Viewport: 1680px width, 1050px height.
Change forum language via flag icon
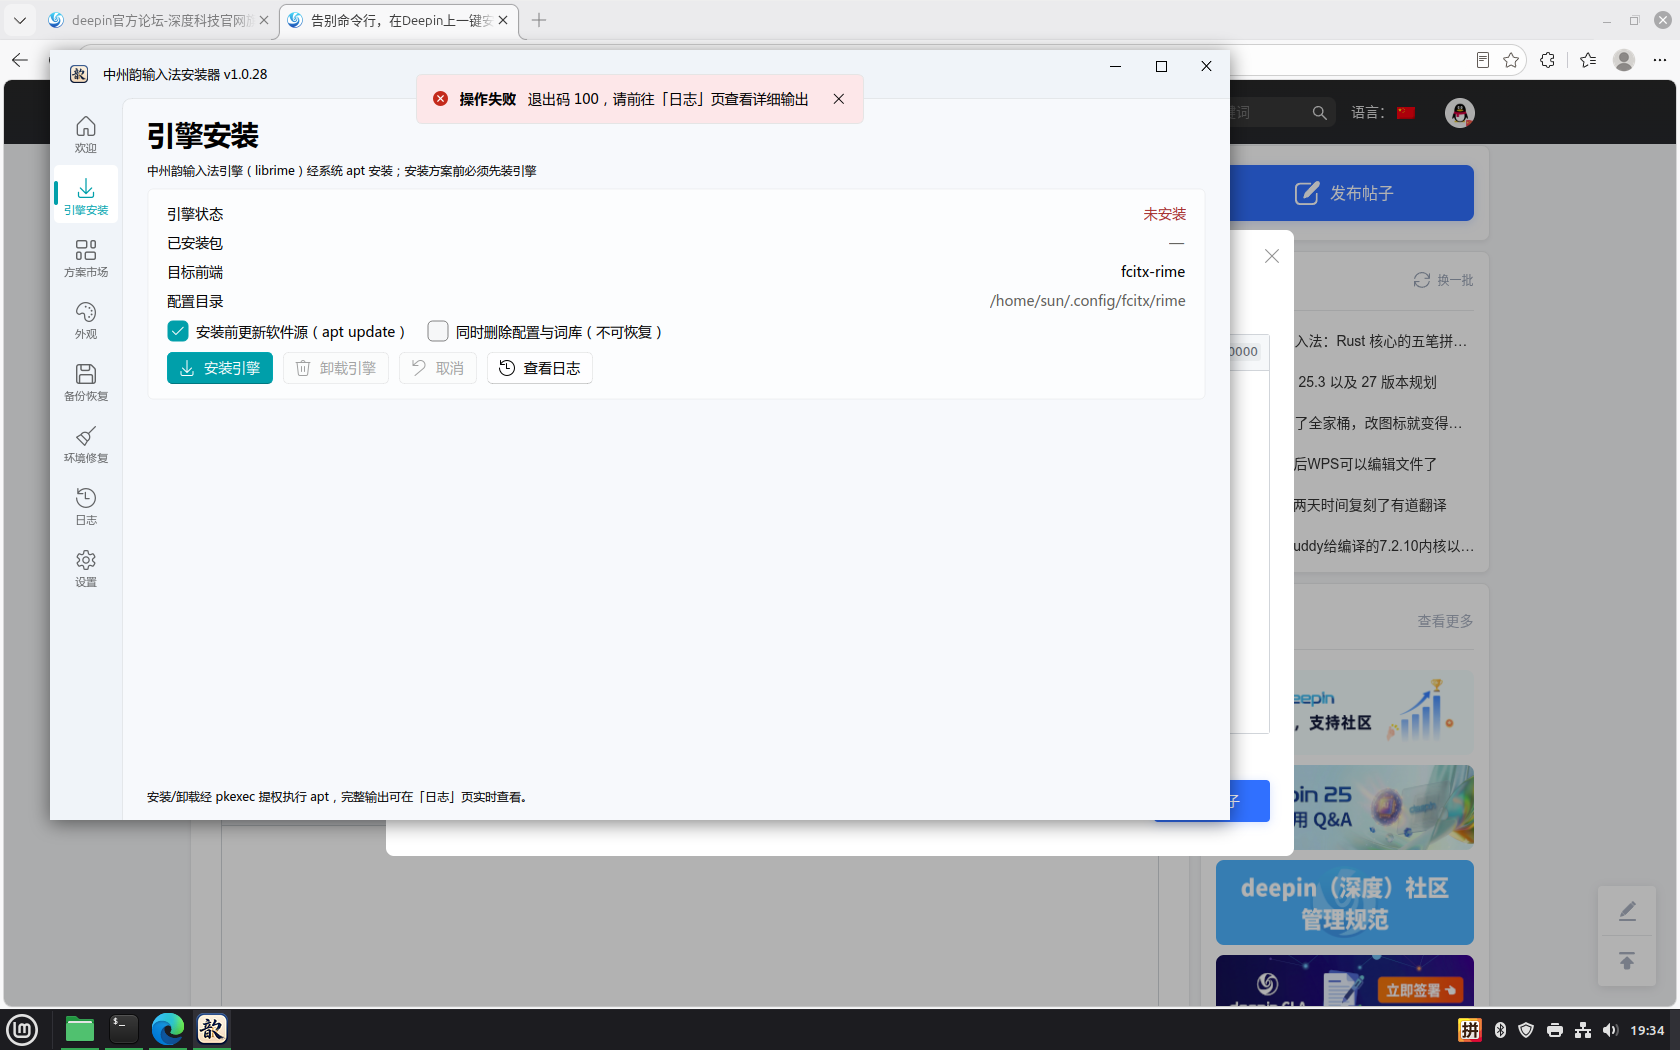point(1406,113)
